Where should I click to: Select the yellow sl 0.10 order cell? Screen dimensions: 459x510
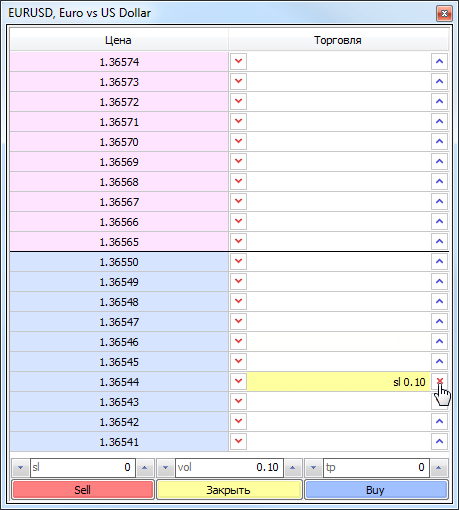(339, 381)
